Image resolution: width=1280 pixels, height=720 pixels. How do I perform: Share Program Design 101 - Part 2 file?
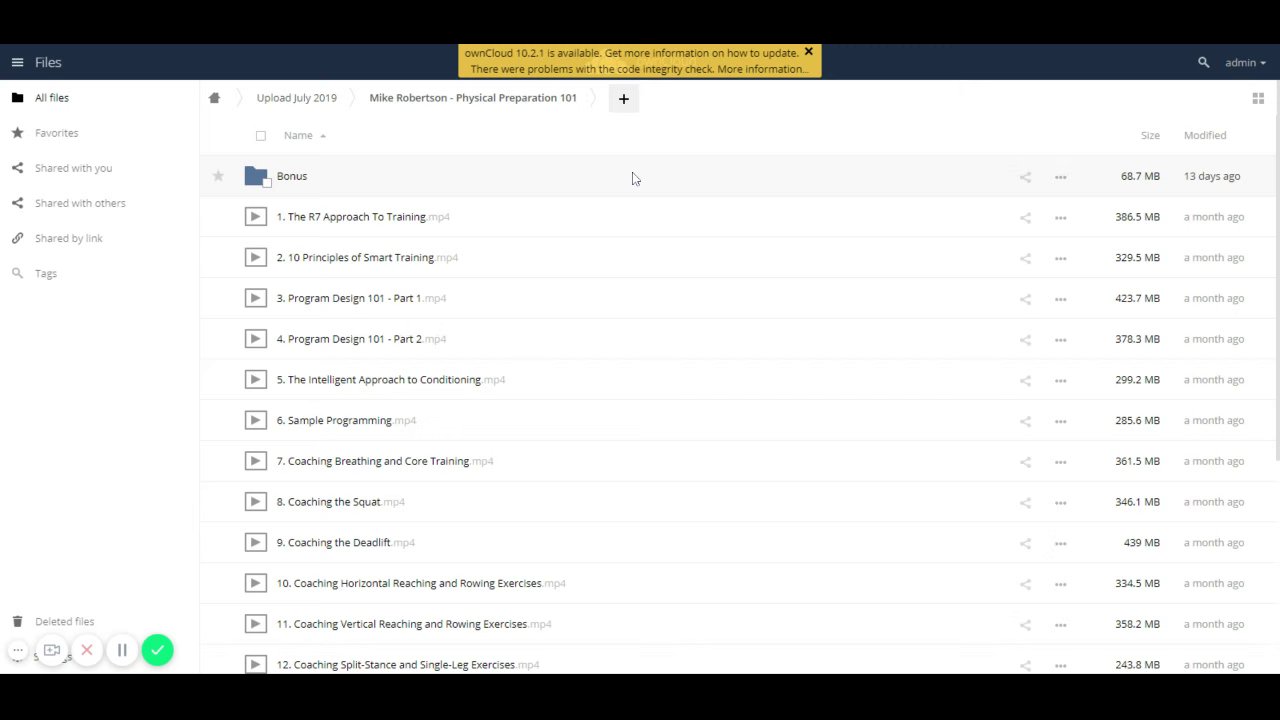[x=1025, y=340]
